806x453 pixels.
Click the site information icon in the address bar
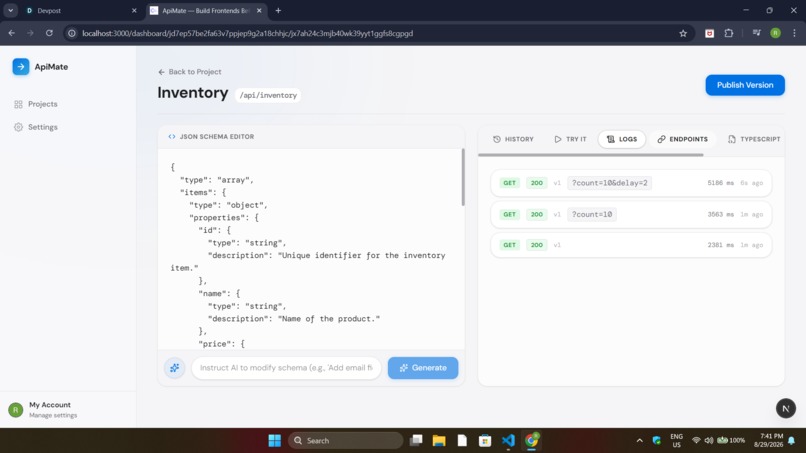[72, 33]
